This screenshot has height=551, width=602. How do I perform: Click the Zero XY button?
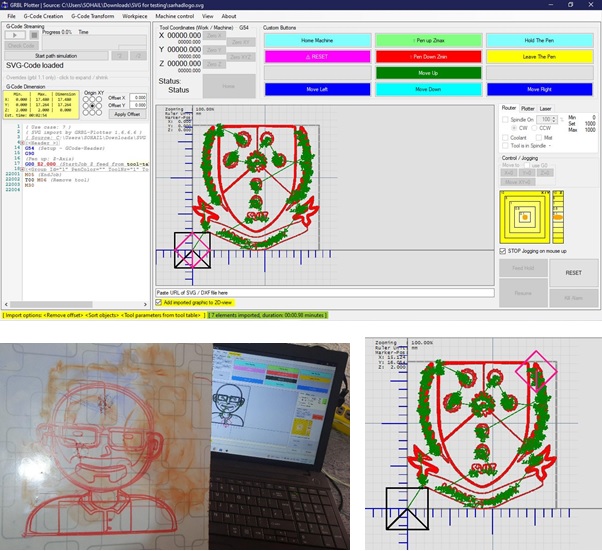click(241, 42)
